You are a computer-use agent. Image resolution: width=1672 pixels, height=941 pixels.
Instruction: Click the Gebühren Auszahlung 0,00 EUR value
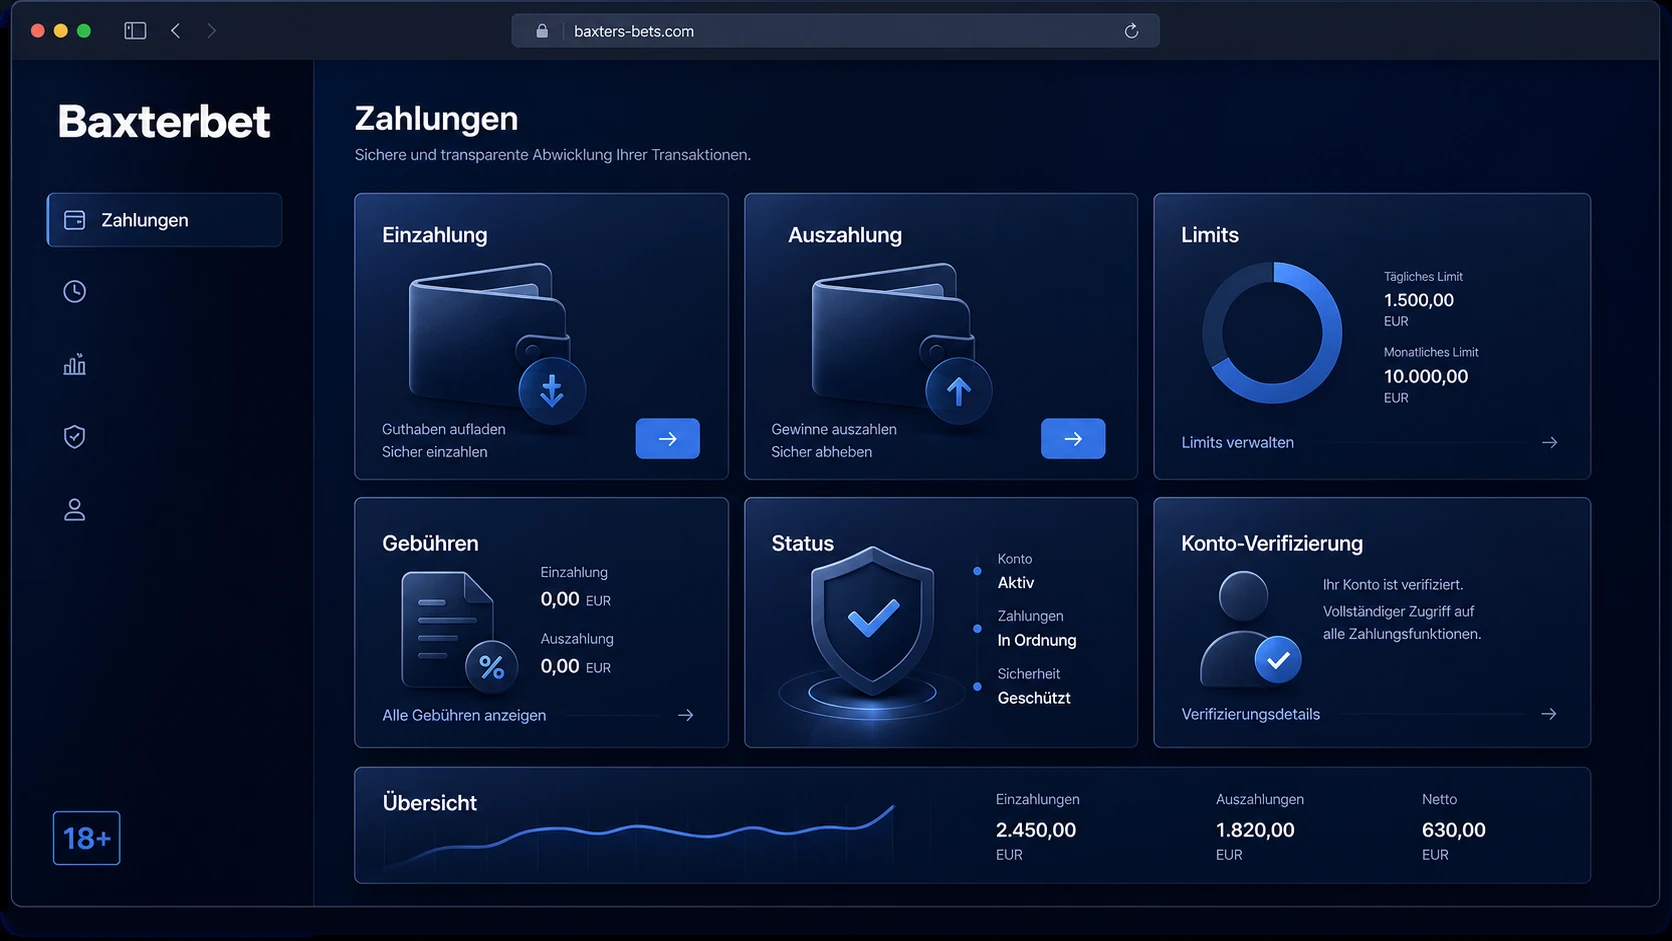[576, 666]
